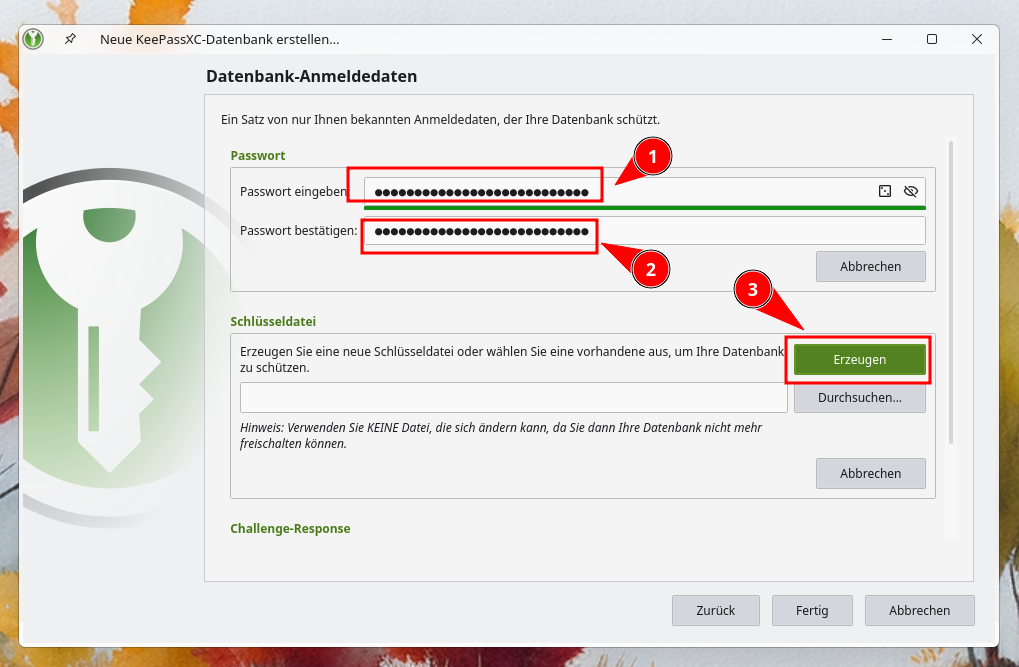
Task: Pin the window with the pushpin icon
Action: click(70, 39)
